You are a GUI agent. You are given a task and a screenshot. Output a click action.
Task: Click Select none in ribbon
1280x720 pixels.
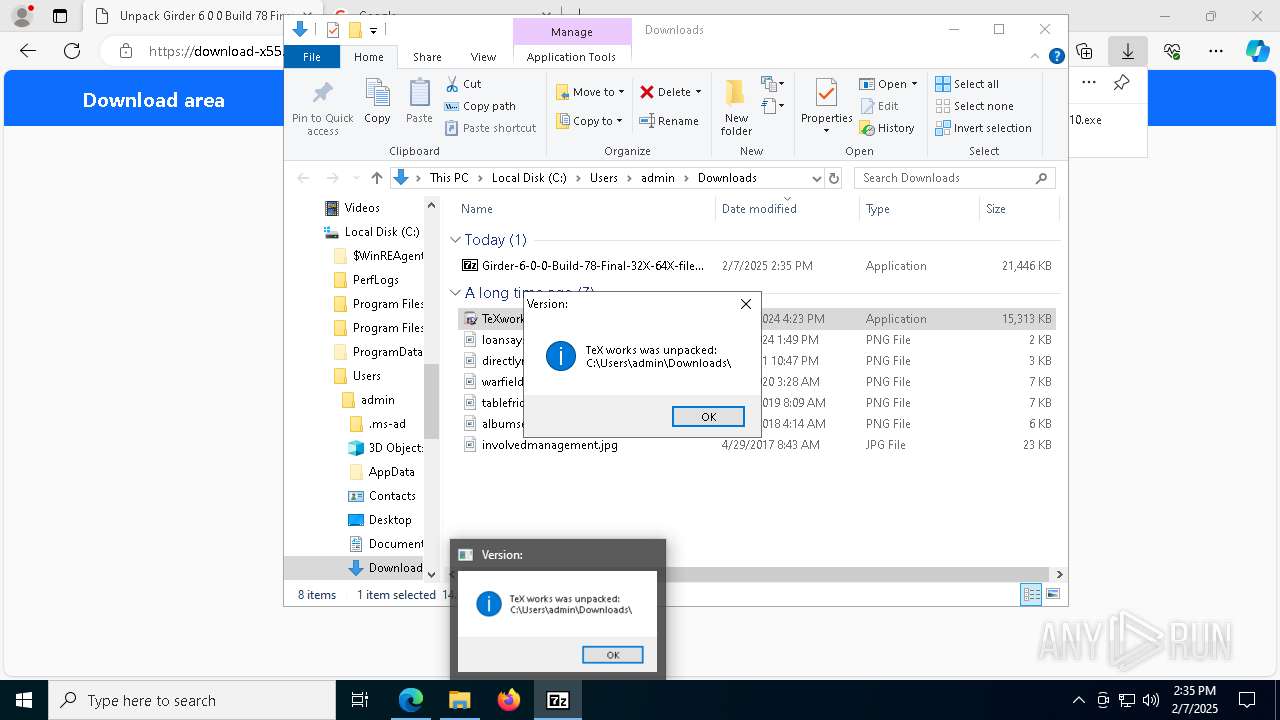coord(974,106)
